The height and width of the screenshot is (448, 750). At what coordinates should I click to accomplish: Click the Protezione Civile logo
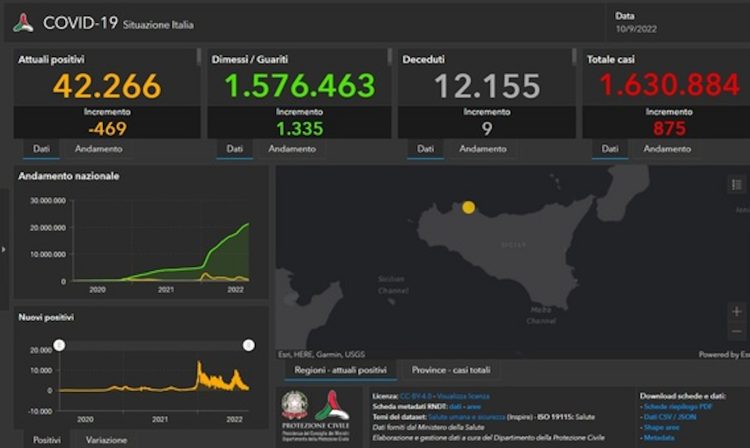click(332, 411)
